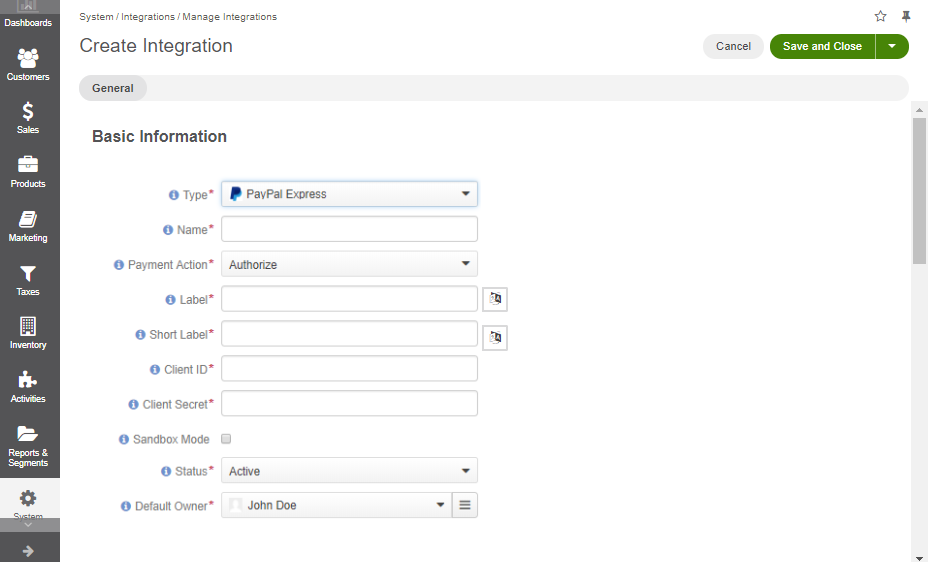Open the Products briefcase icon
The height and width of the screenshot is (562, 928).
click(x=28, y=164)
